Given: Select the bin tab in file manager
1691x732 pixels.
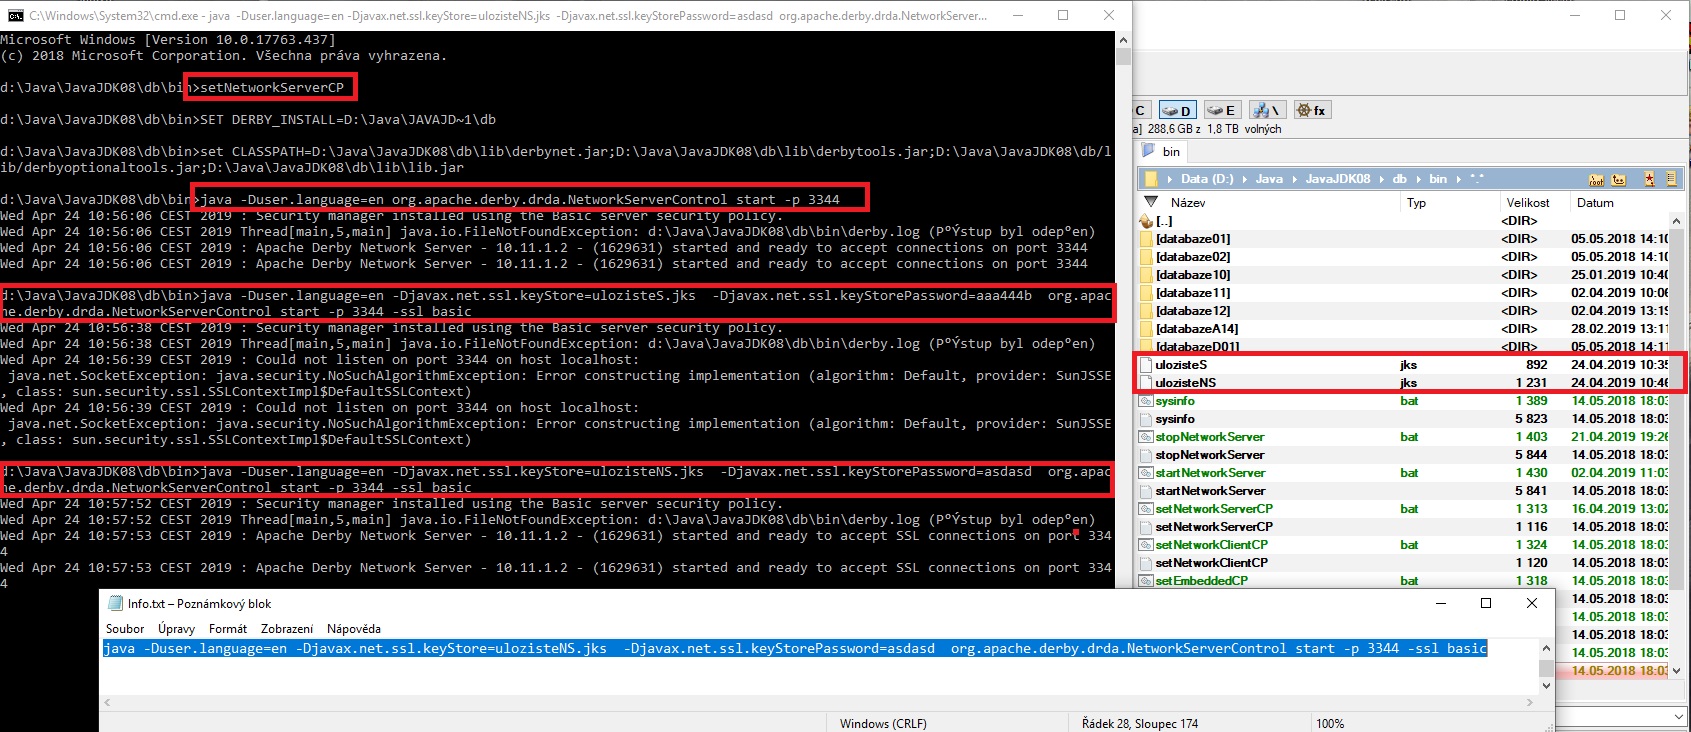Looking at the screenshot, I should tap(1162, 152).
